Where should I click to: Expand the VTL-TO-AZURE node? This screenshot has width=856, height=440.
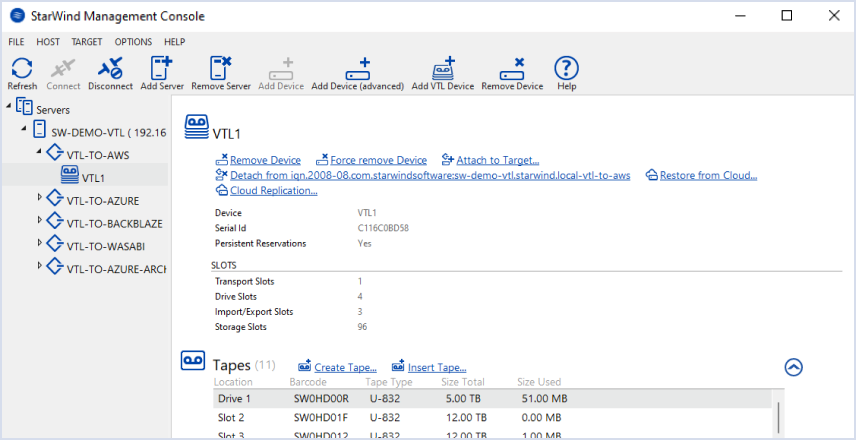coord(39,197)
